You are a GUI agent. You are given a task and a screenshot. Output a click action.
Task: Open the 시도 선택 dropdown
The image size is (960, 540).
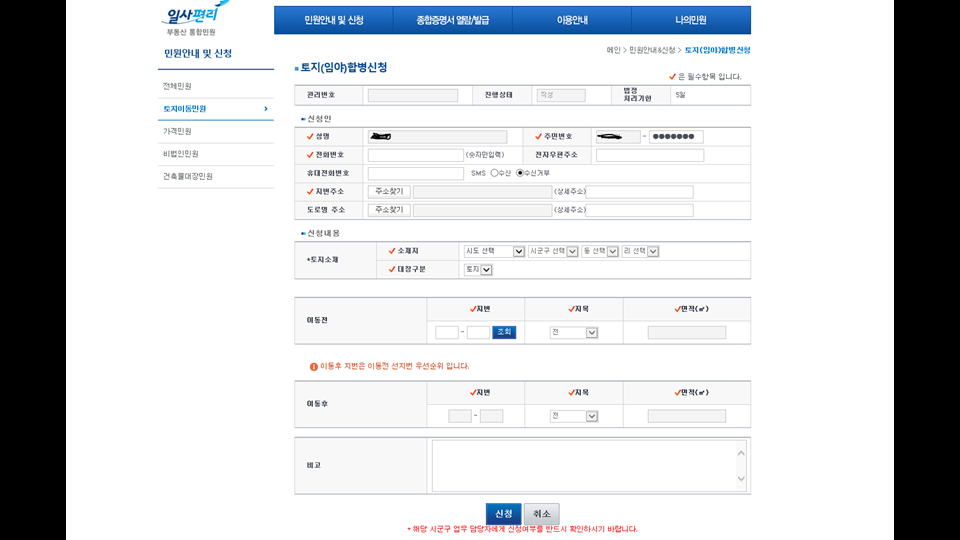(x=494, y=251)
